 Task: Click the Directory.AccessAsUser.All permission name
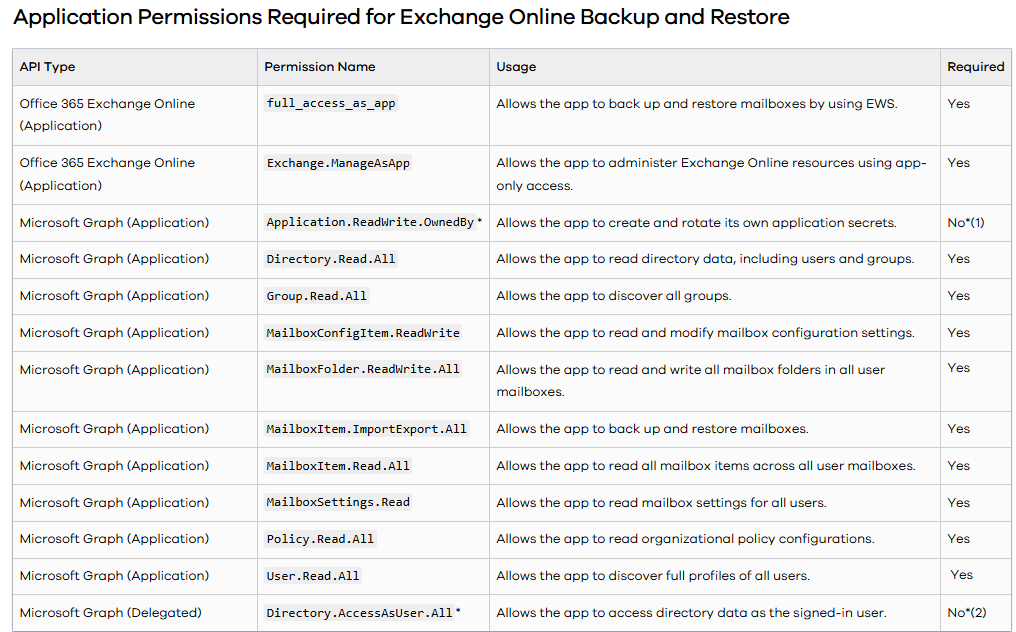pyautogui.click(x=360, y=613)
